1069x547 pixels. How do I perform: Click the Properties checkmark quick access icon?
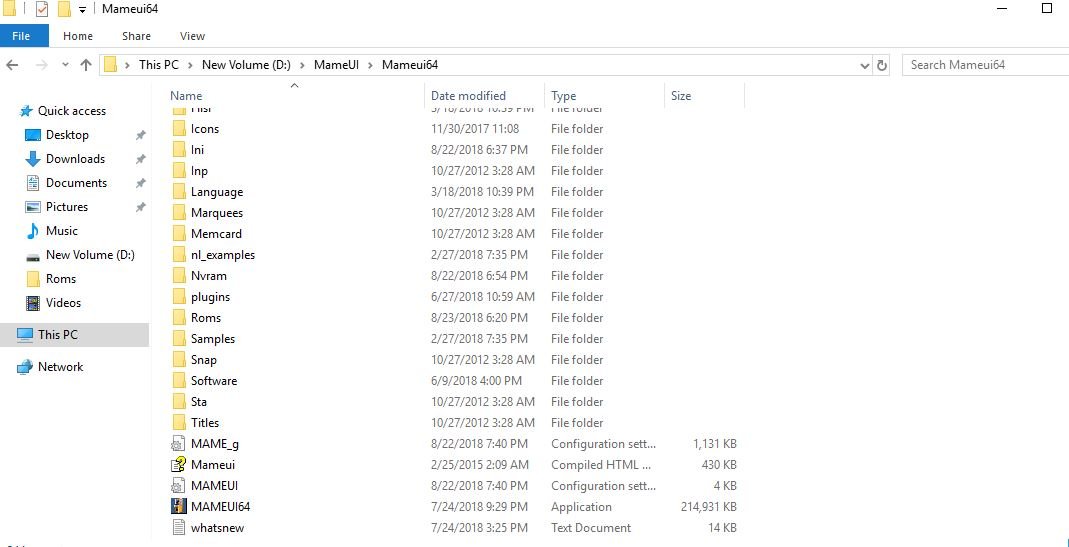42,10
